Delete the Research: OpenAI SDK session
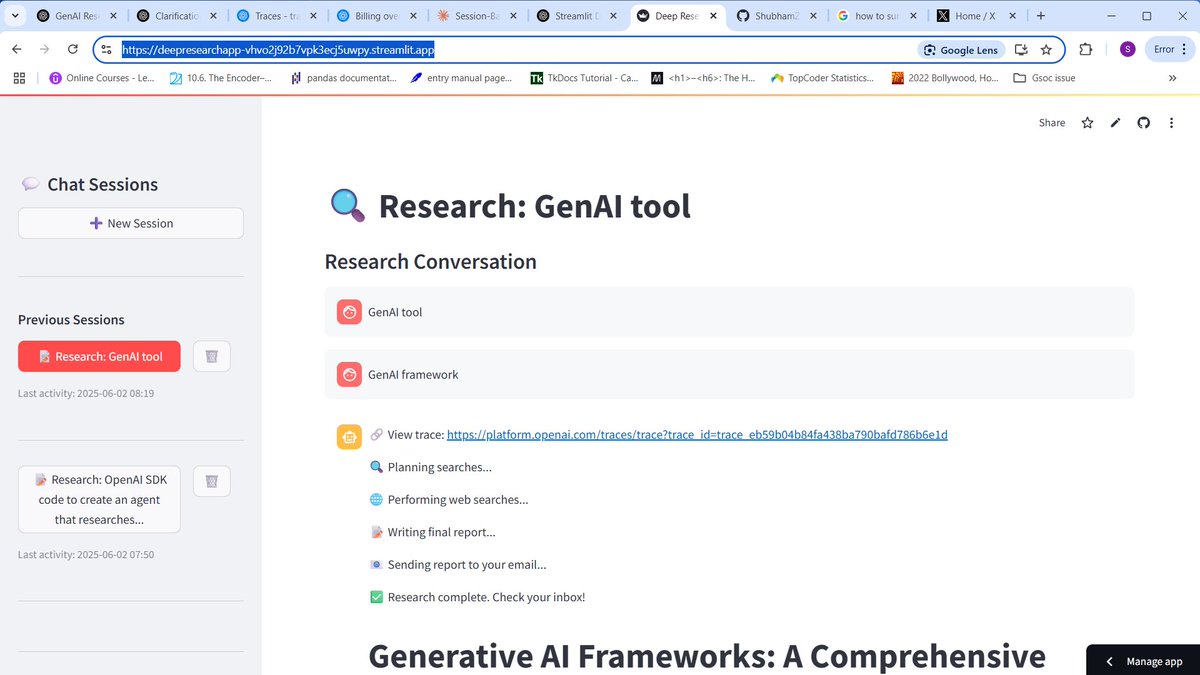The image size is (1200, 675). click(212, 481)
